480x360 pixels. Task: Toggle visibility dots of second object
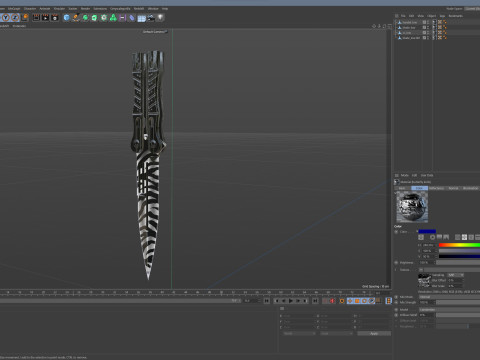click(428, 27)
